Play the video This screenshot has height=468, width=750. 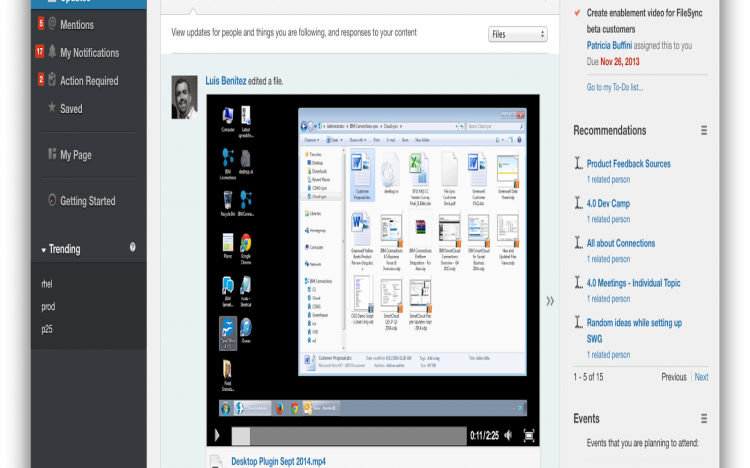(x=217, y=435)
